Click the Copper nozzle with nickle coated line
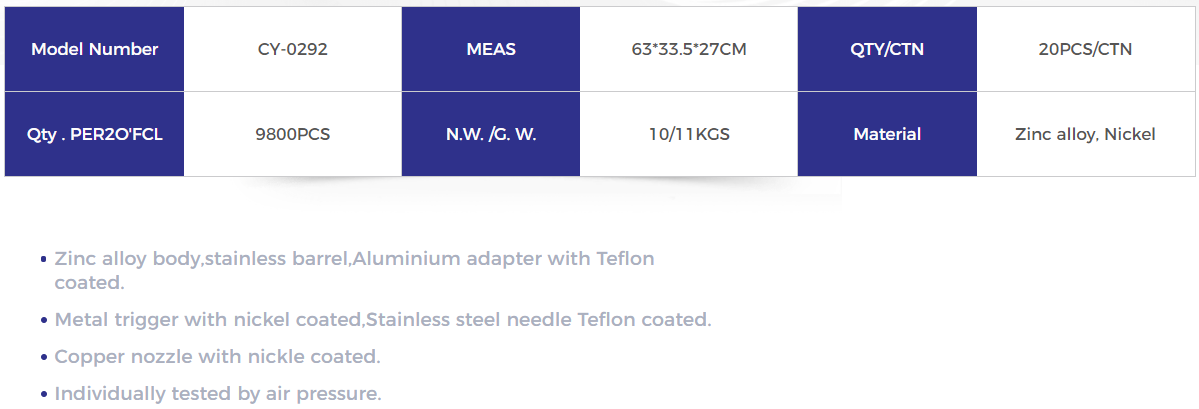 pyautogui.click(x=217, y=356)
